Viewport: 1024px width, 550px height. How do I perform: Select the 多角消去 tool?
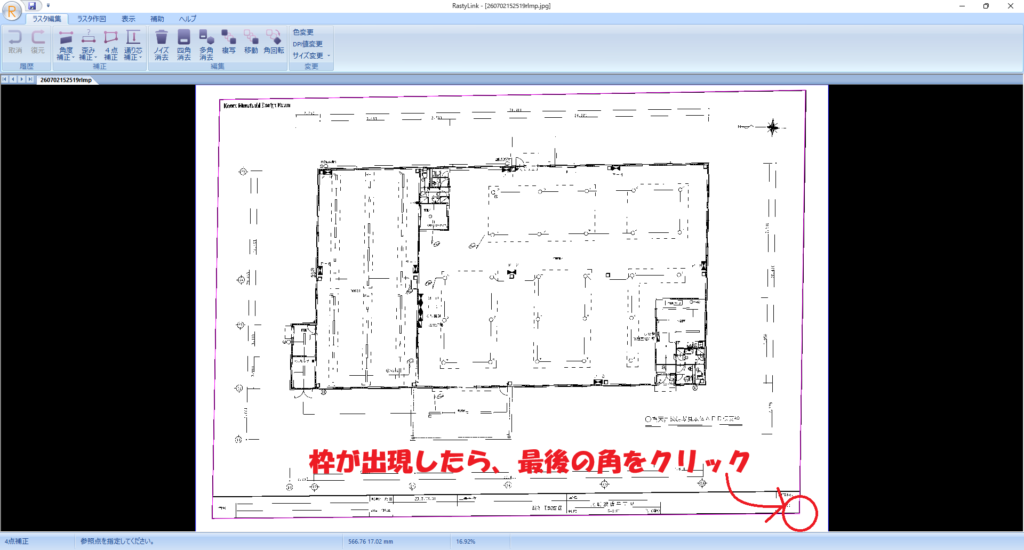[206, 45]
